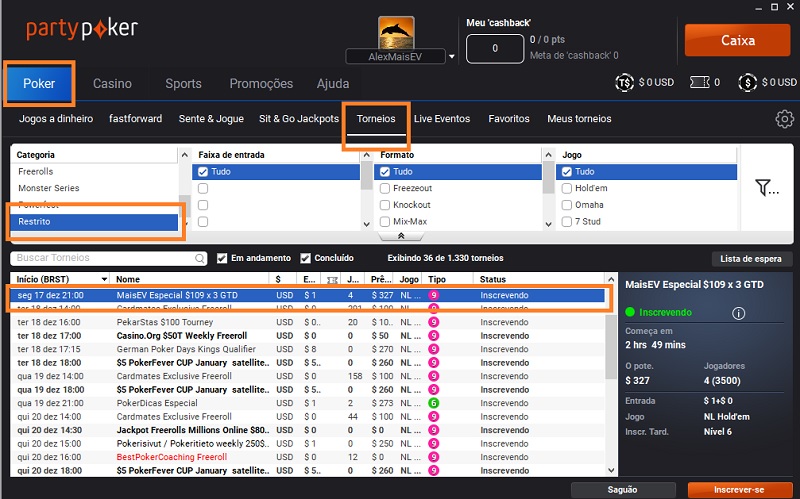Collapse the filter panel with the double chevron

point(401,236)
